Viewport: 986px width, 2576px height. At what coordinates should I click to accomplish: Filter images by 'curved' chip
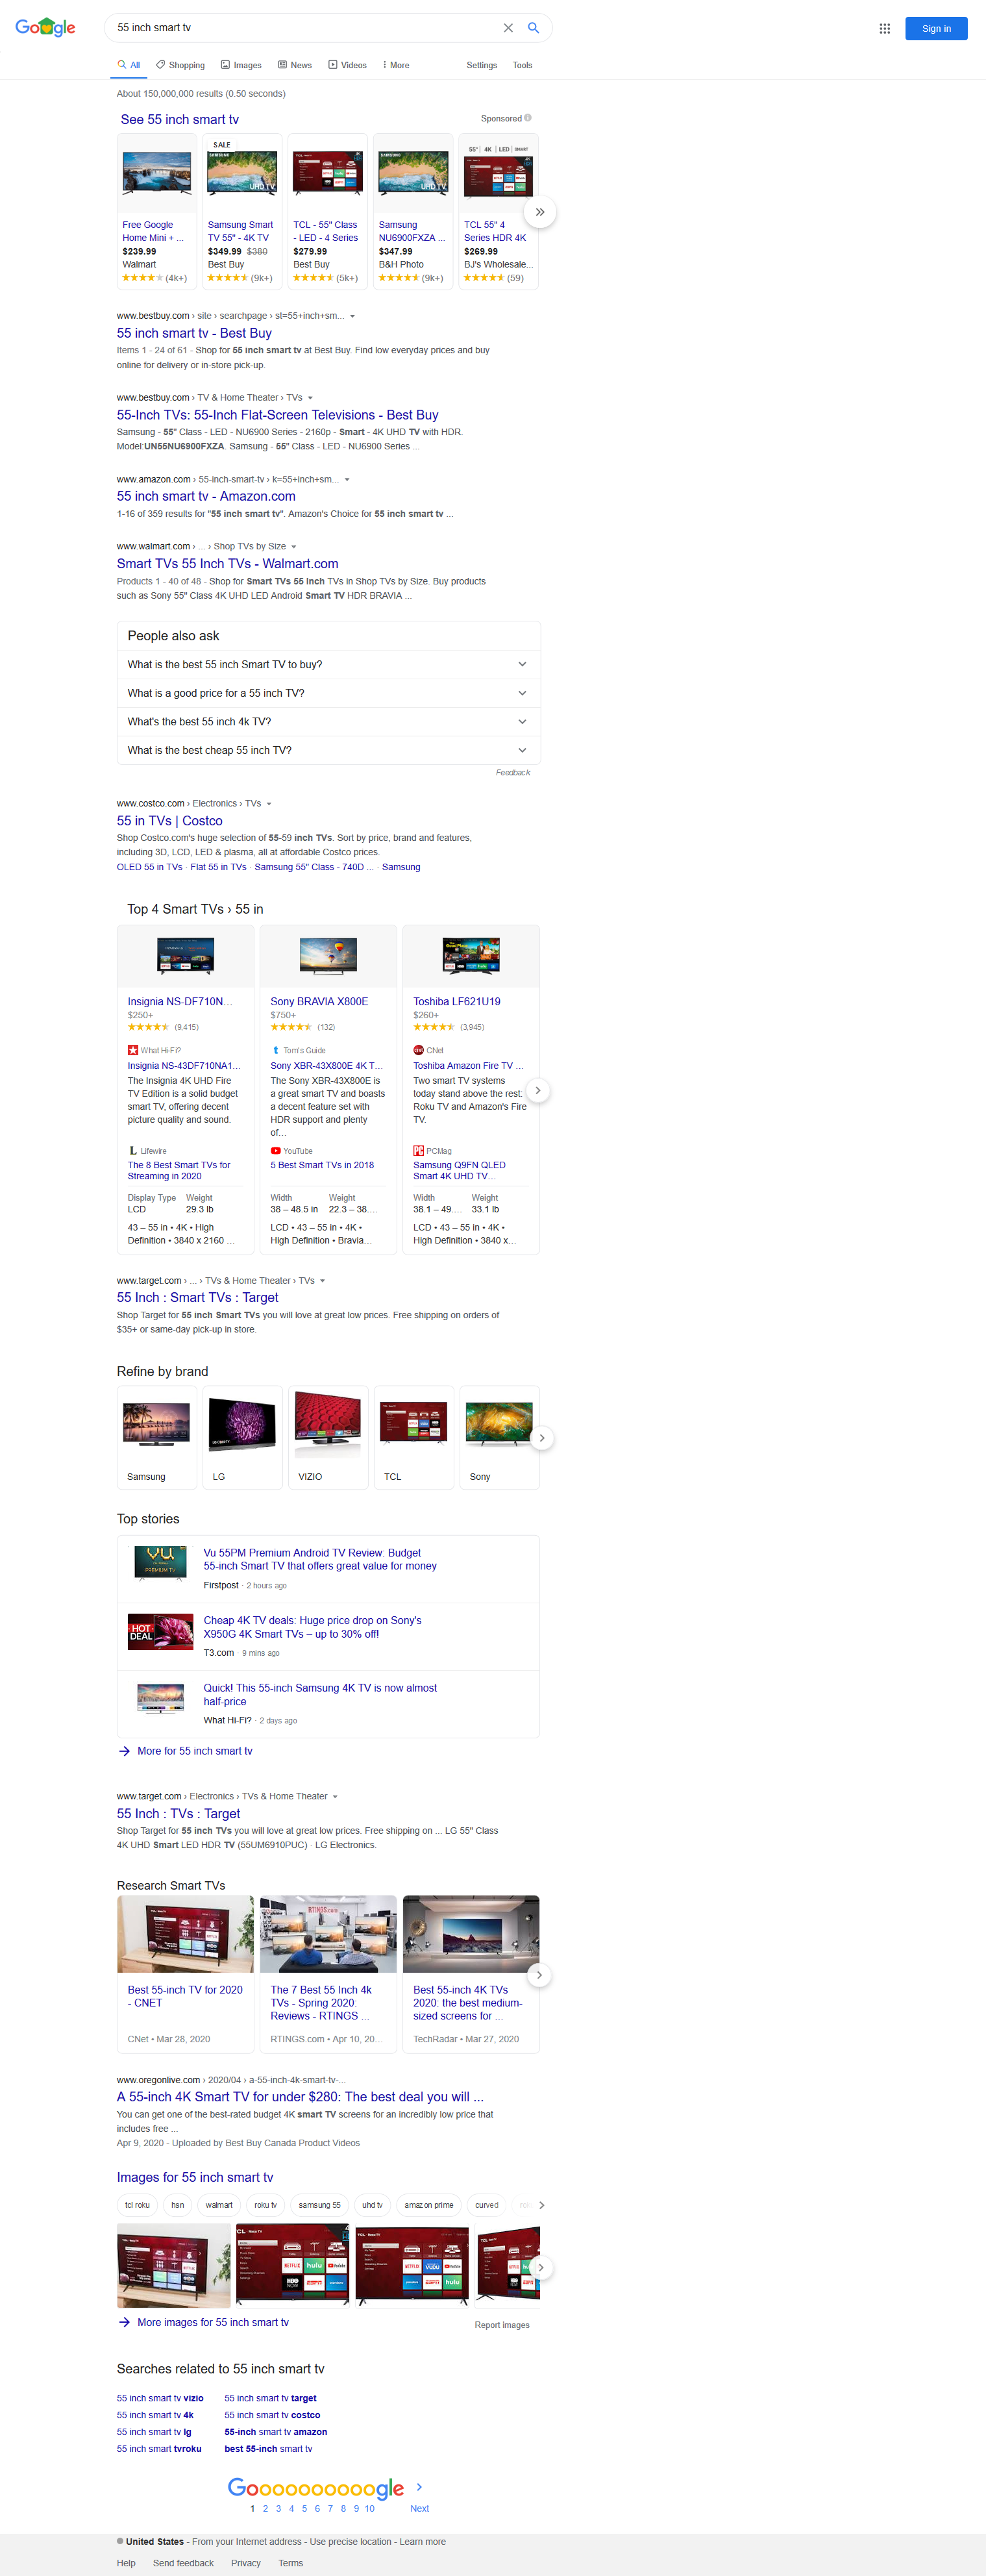(487, 2205)
